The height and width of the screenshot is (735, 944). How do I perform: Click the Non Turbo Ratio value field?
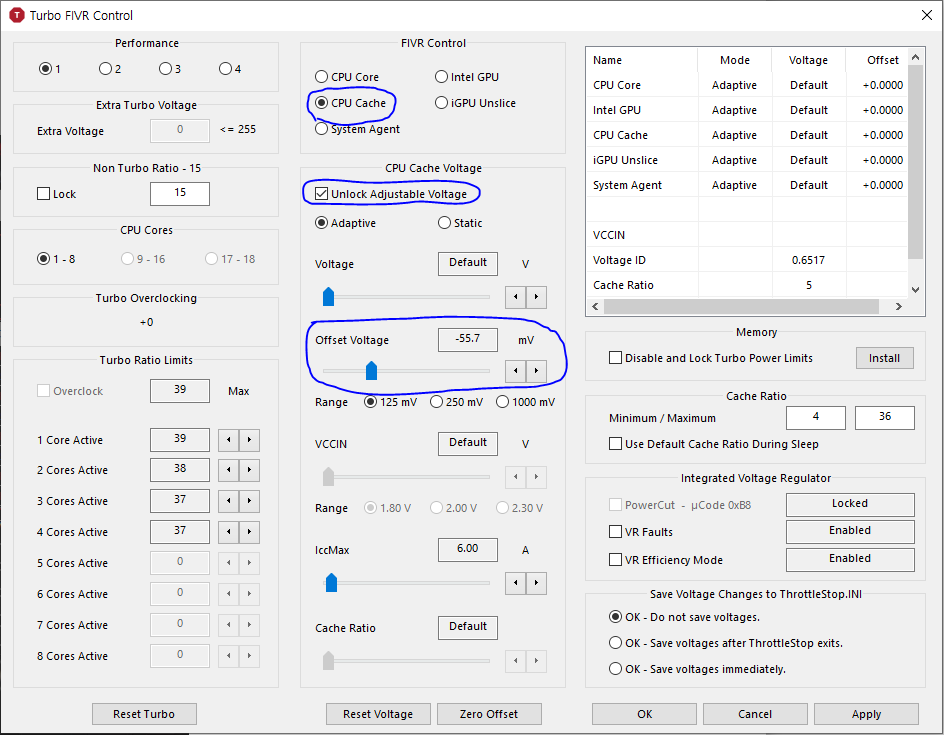point(180,193)
